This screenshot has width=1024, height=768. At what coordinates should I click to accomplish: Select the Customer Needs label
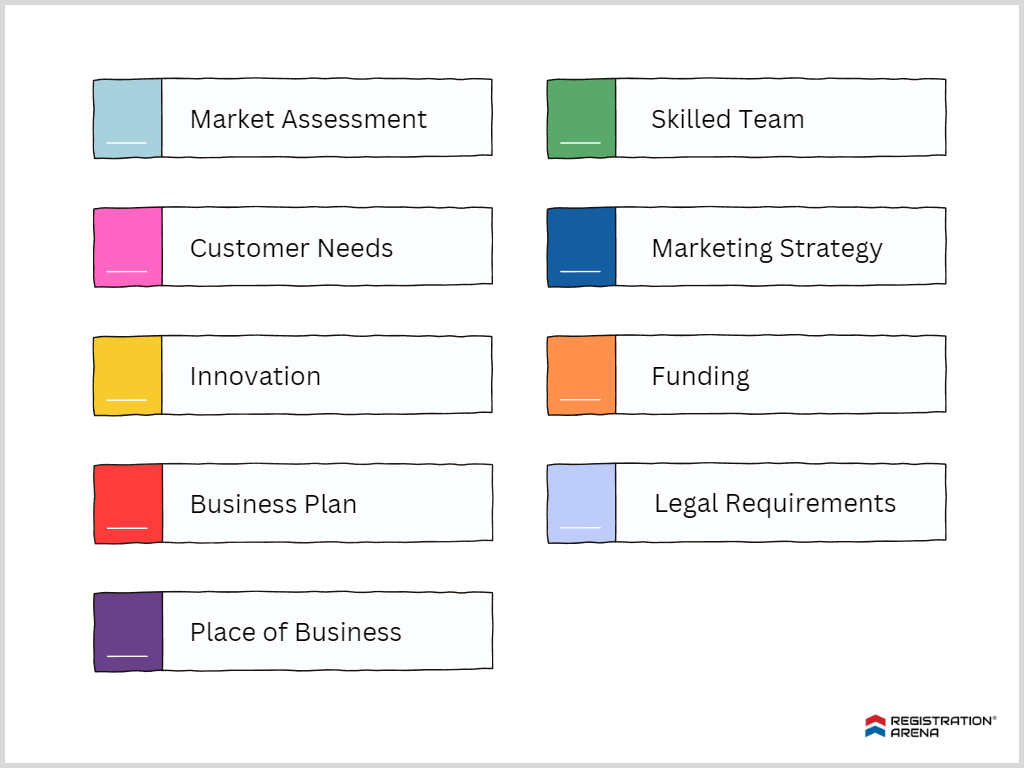[x=291, y=248]
